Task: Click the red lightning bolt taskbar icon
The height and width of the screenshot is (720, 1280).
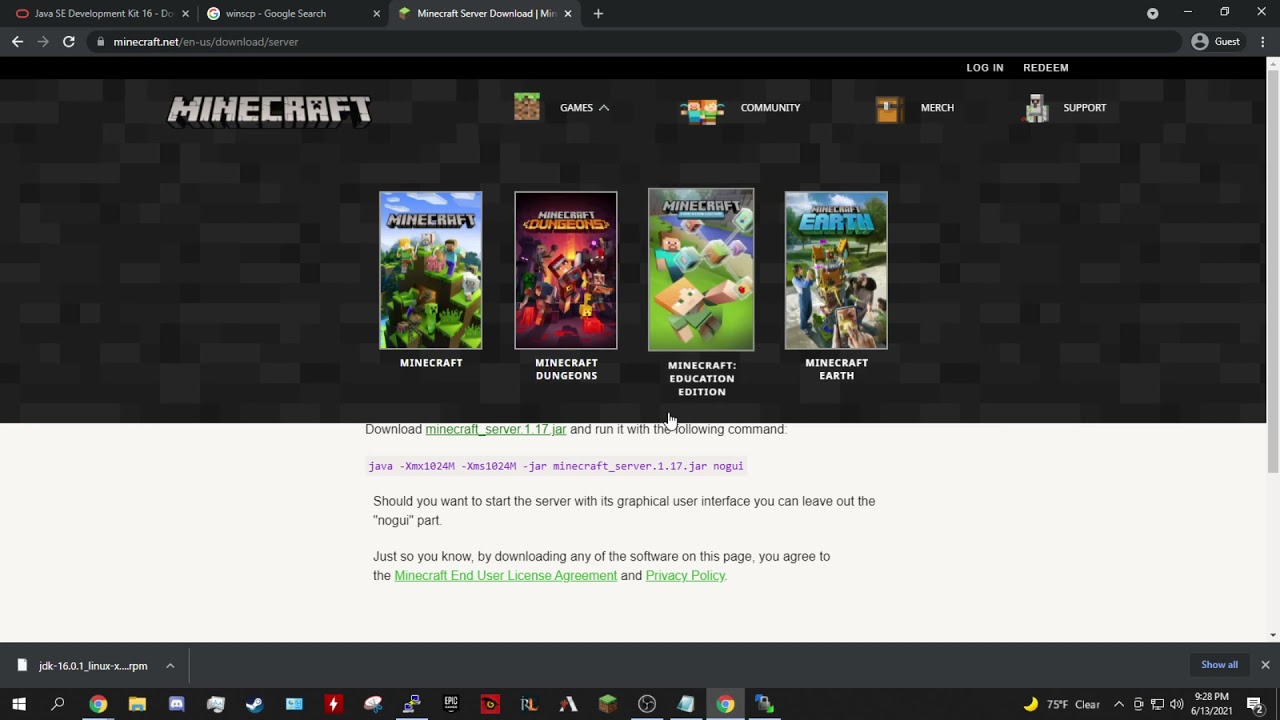Action: click(333, 704)
